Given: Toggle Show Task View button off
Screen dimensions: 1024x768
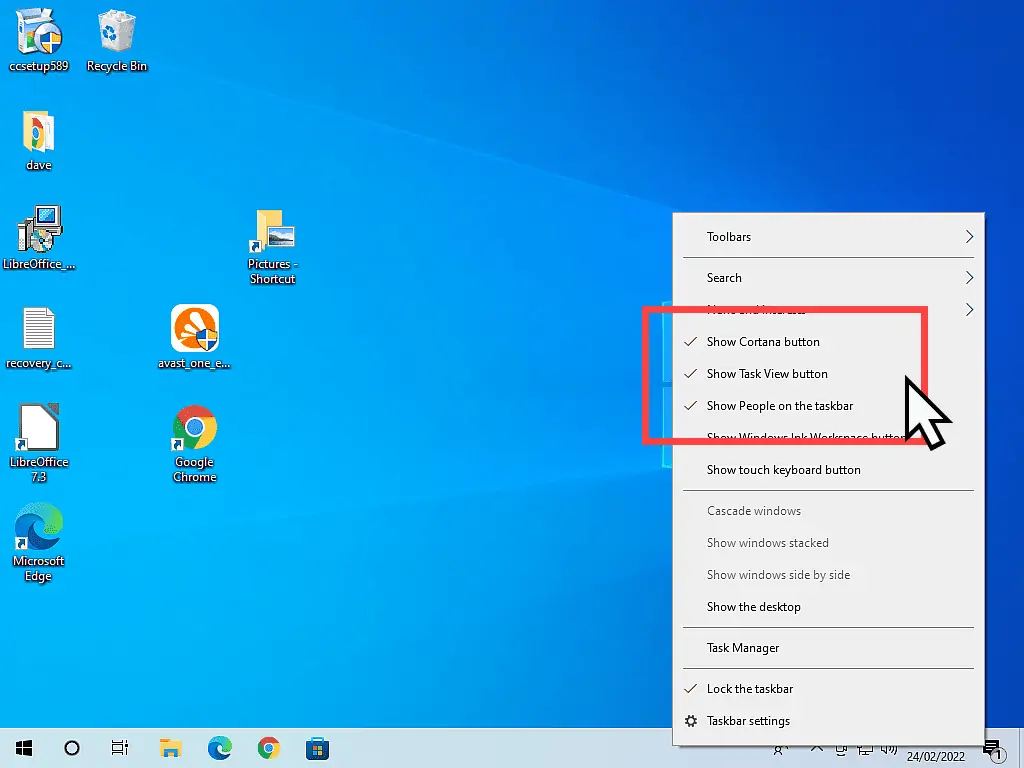Looking at the screenshot, I should [768, 373].
